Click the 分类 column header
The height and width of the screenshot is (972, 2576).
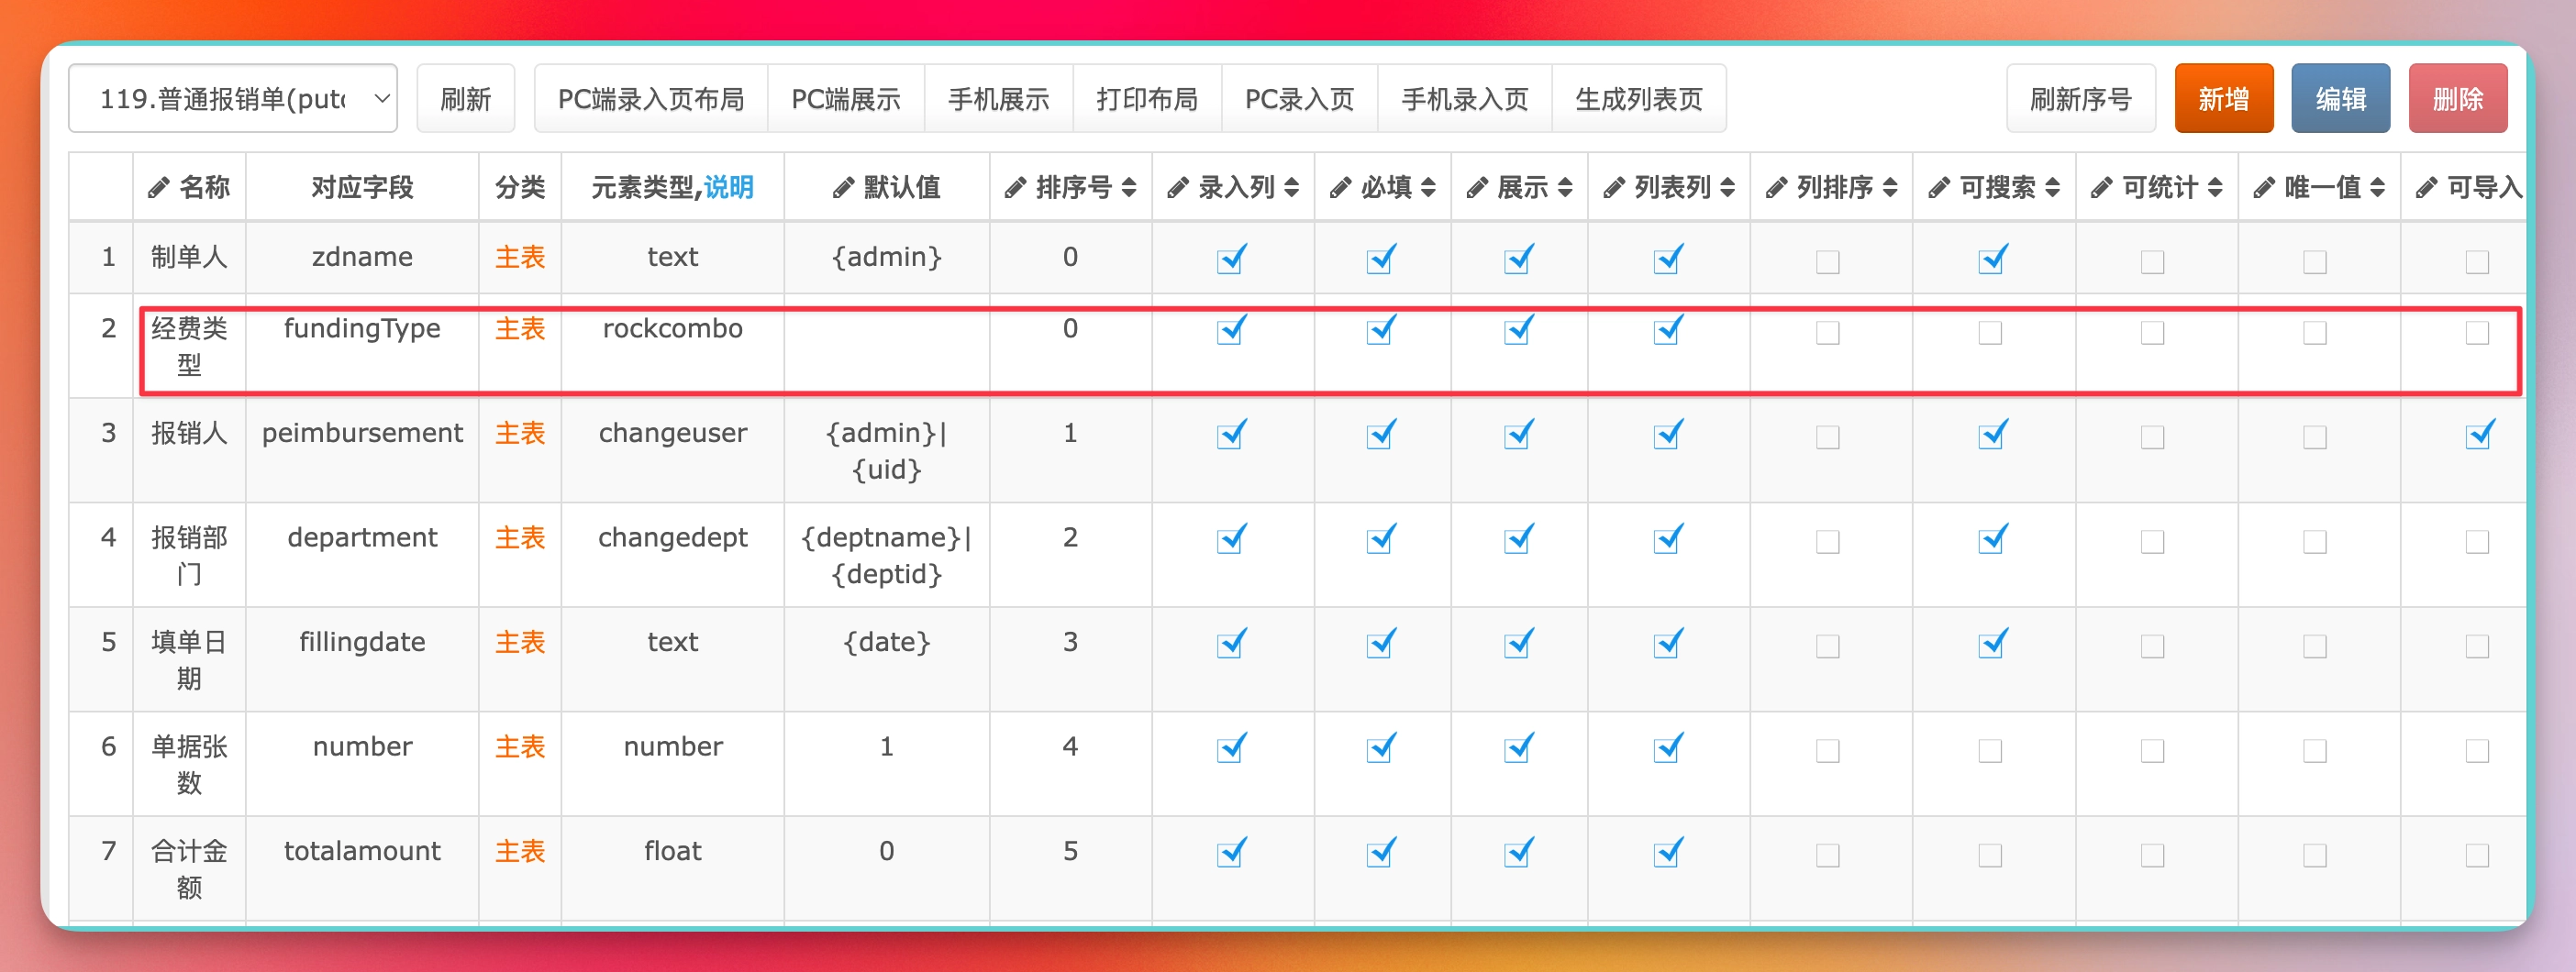(x=520, y=187)
